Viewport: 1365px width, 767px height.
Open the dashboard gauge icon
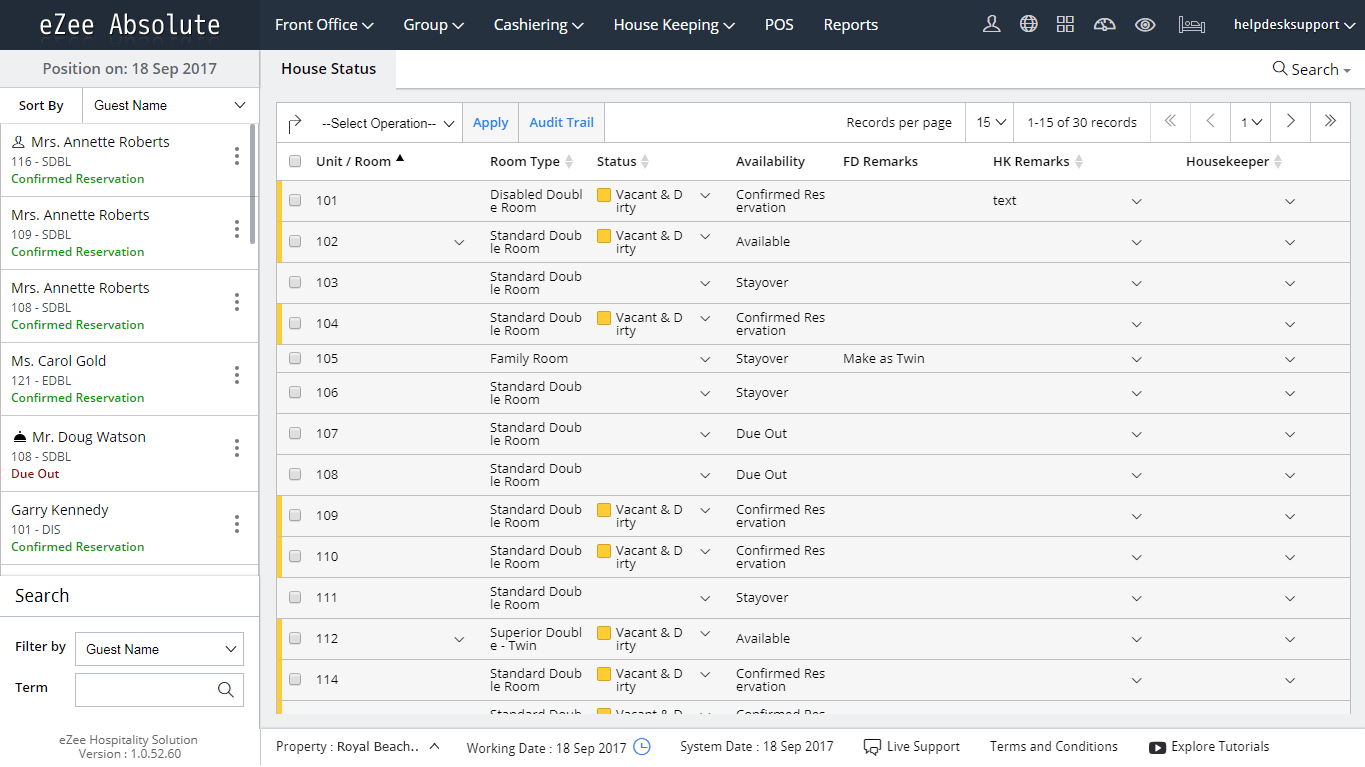tap(1104, 25)
